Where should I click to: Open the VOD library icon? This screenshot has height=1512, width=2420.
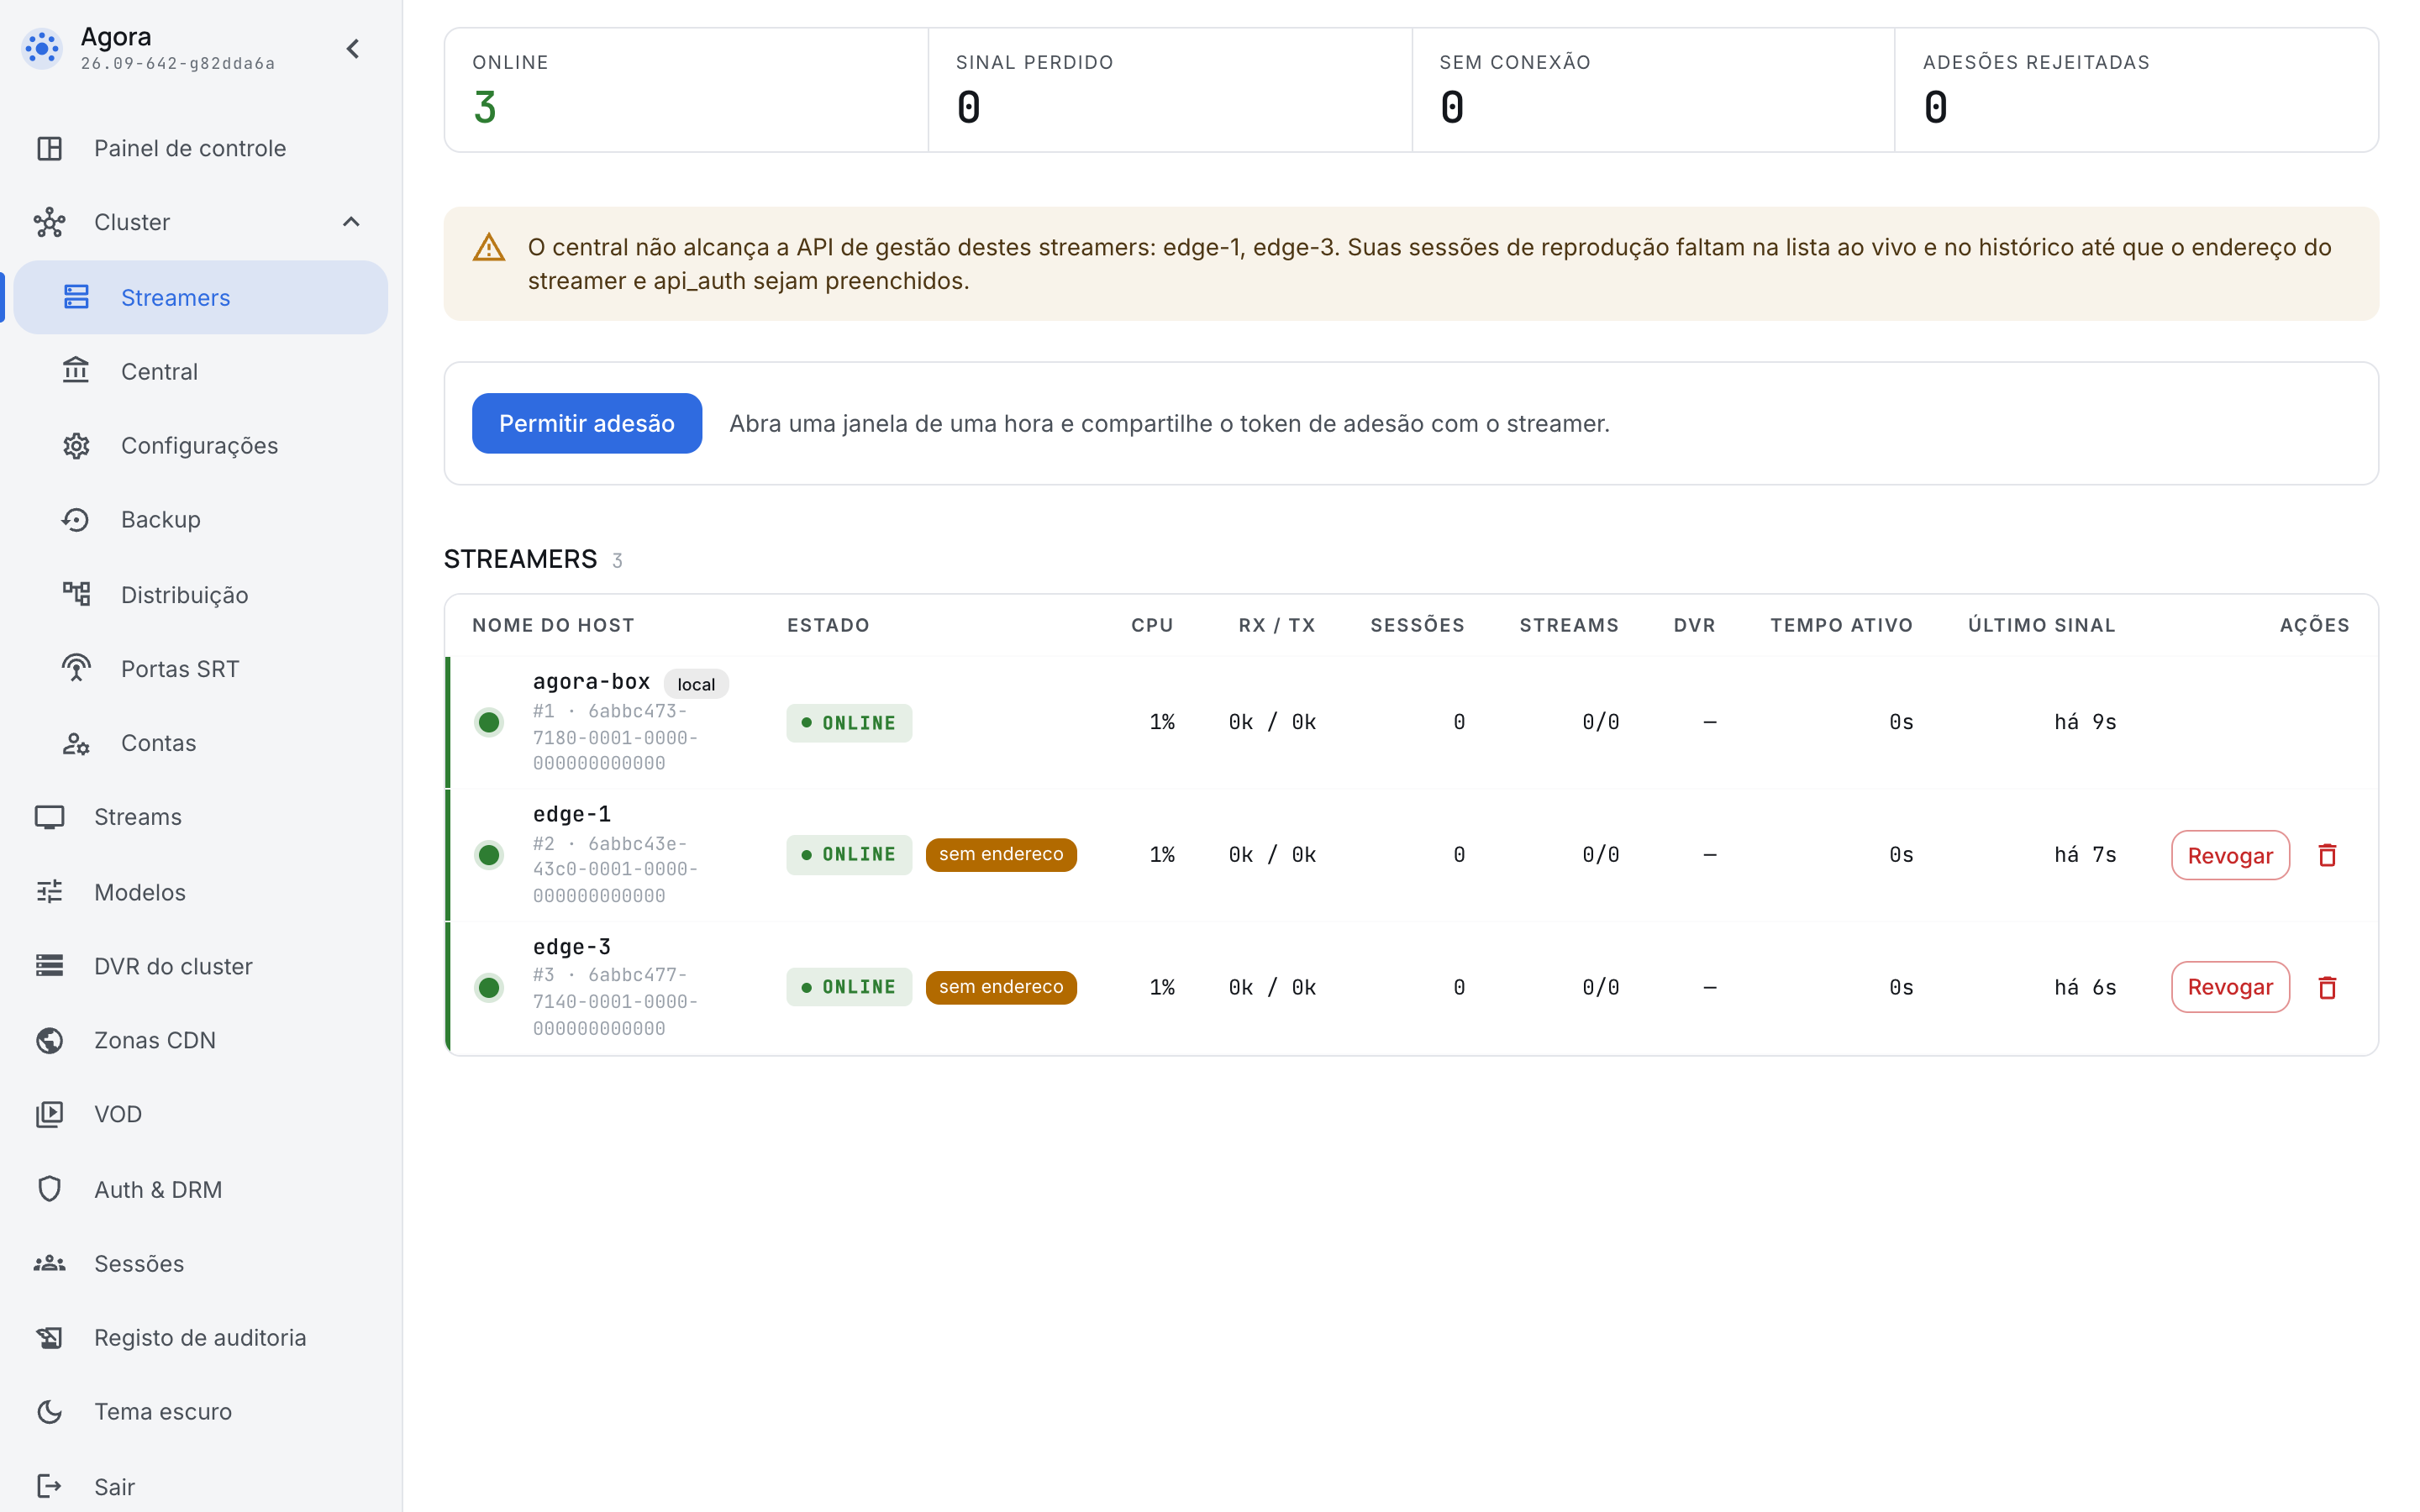tap(49, 1114)
